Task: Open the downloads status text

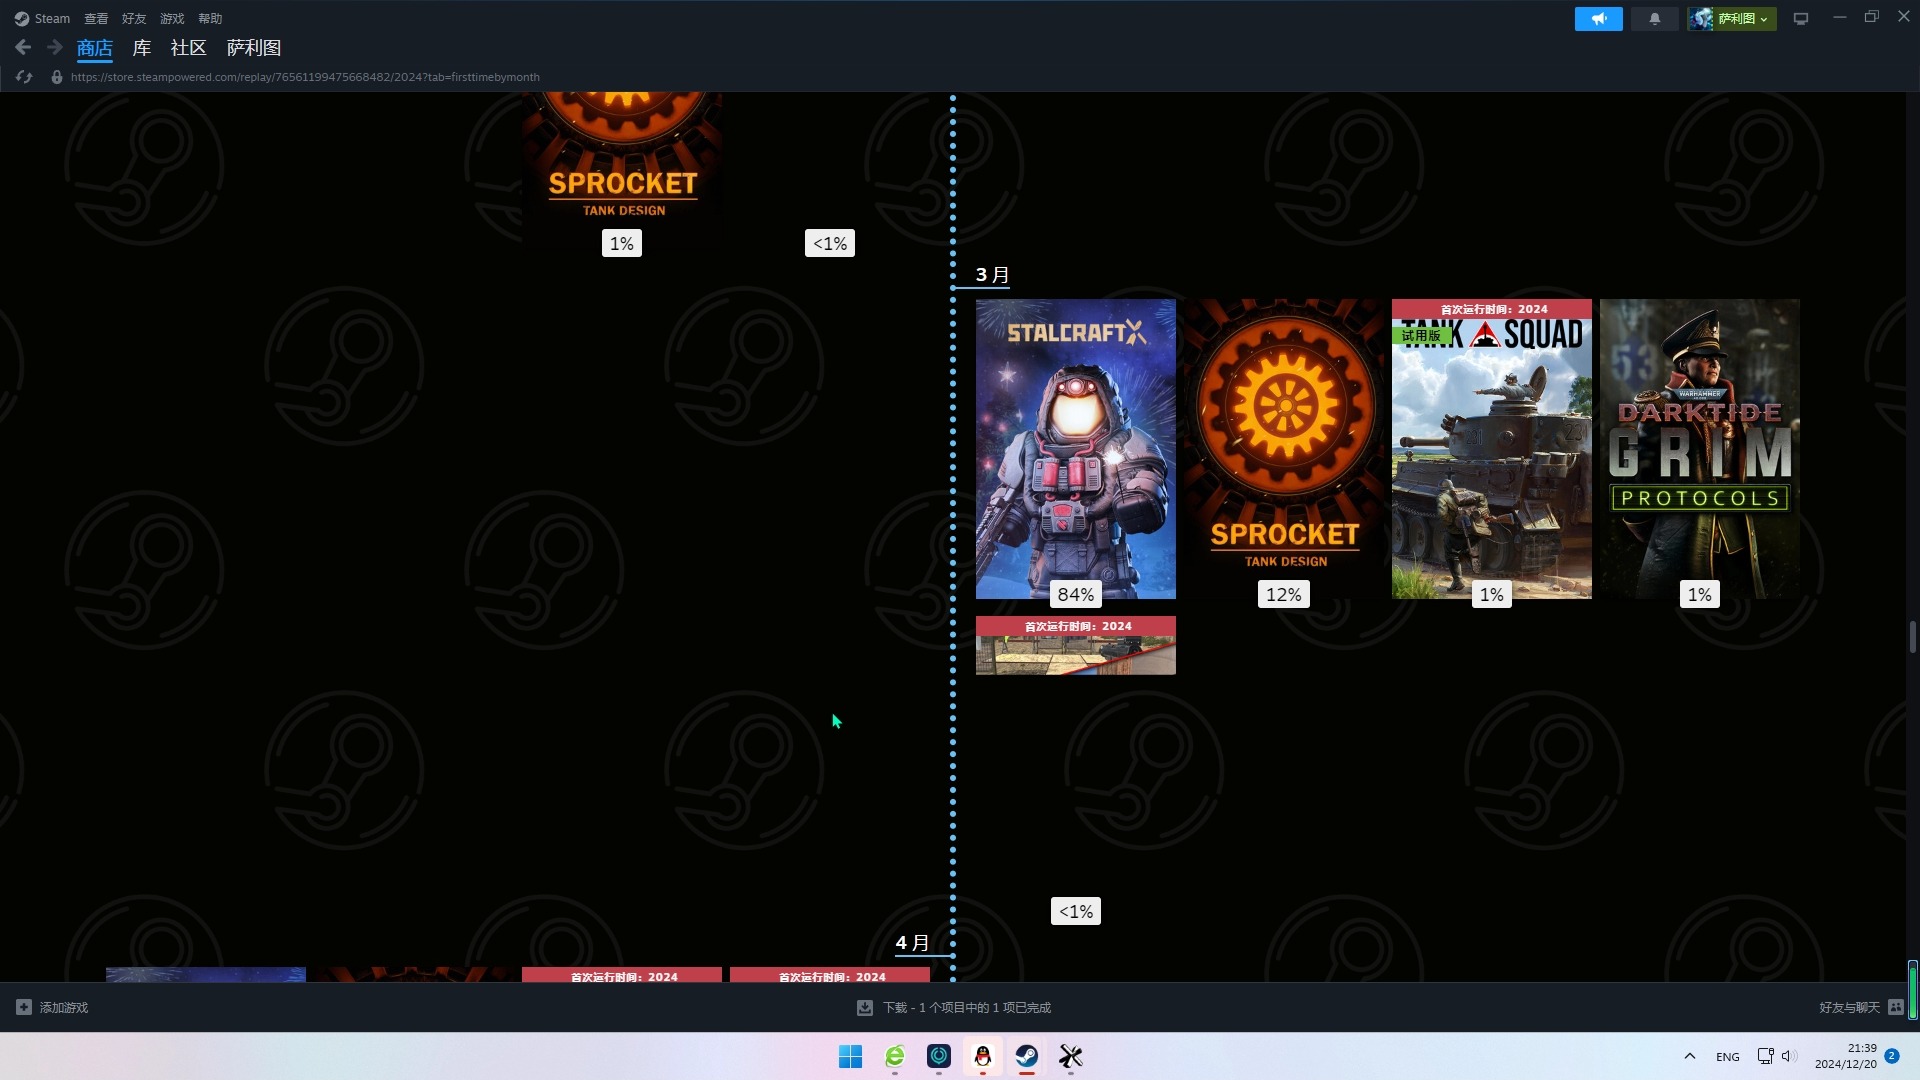Action: pyautogui.click(x=967, y=1008)
